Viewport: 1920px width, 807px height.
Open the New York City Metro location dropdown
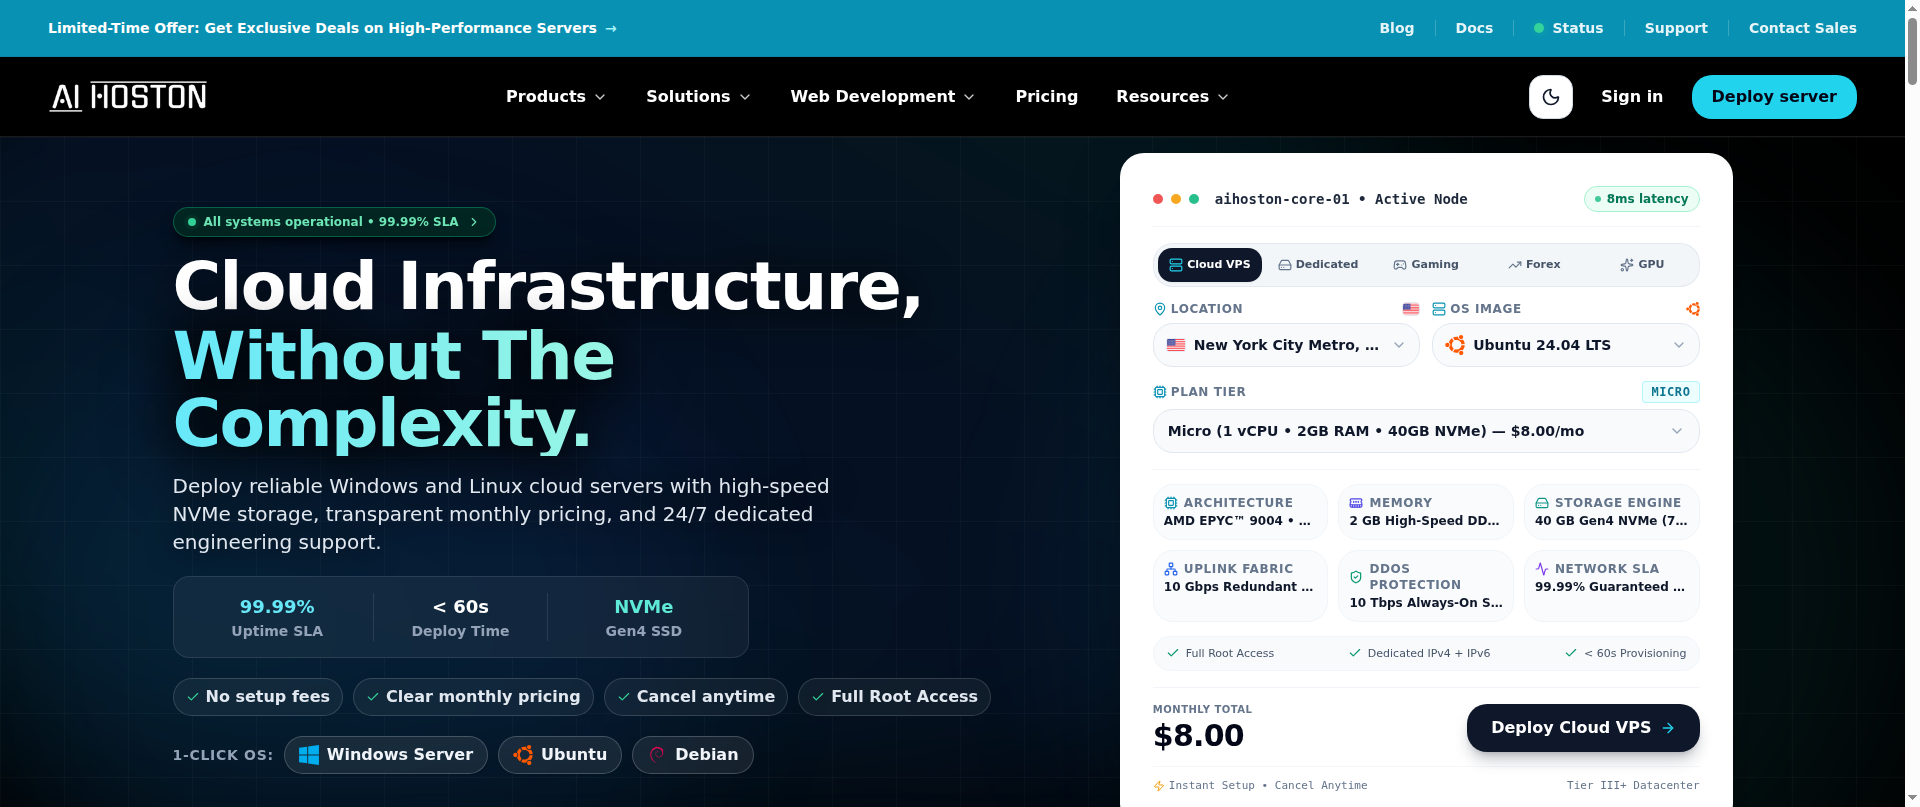click(x=1286, y=345)
